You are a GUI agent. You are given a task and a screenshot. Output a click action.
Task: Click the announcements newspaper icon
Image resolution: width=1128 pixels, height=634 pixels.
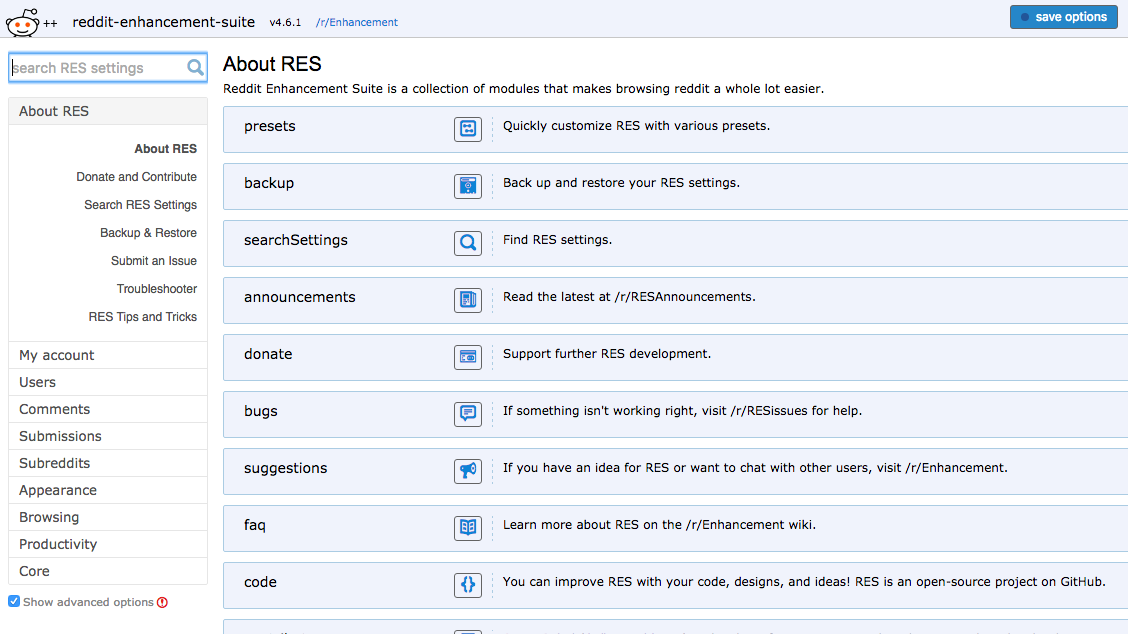tap(468, 299)
